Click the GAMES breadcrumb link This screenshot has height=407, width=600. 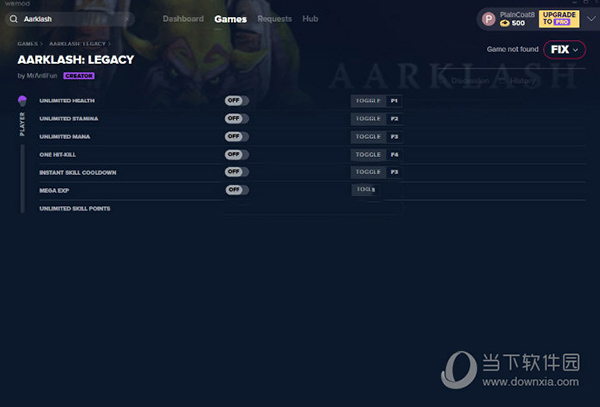click(x=28, y=44)
